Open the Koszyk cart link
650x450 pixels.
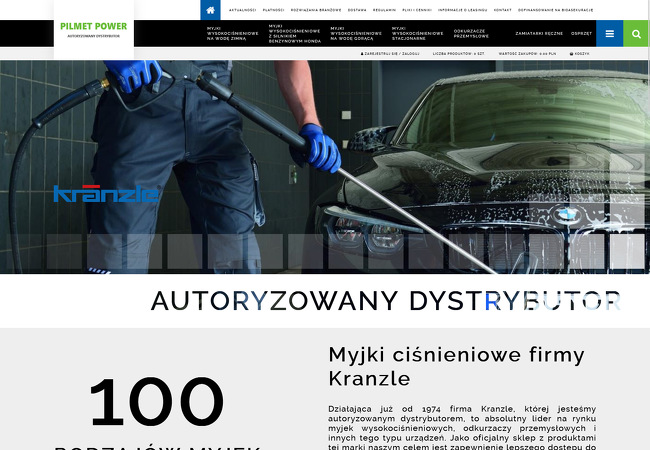(580, 54)
